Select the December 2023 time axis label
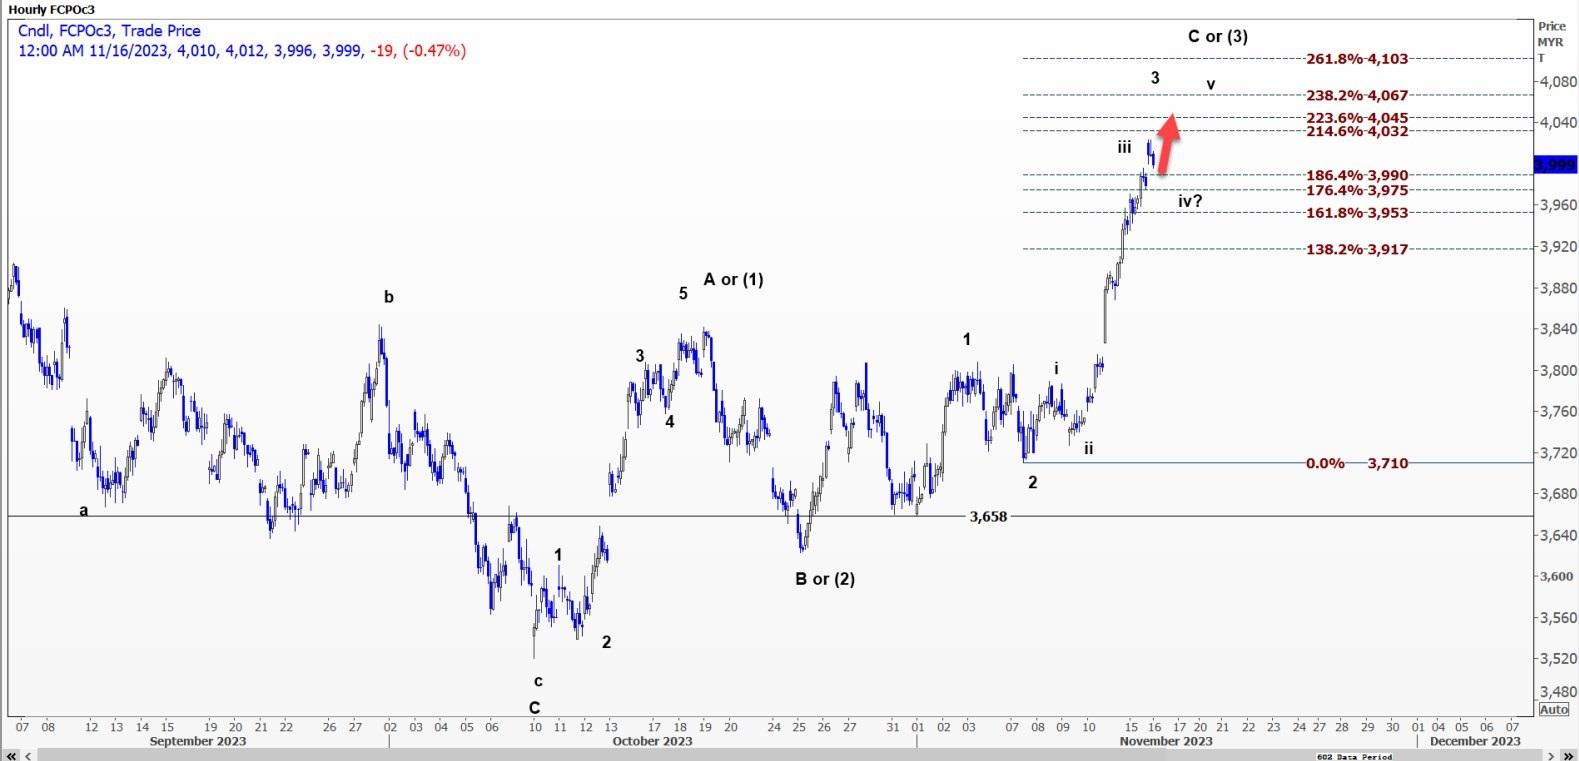Viewport: 1579px width, 761px height. coord(1475,741)
